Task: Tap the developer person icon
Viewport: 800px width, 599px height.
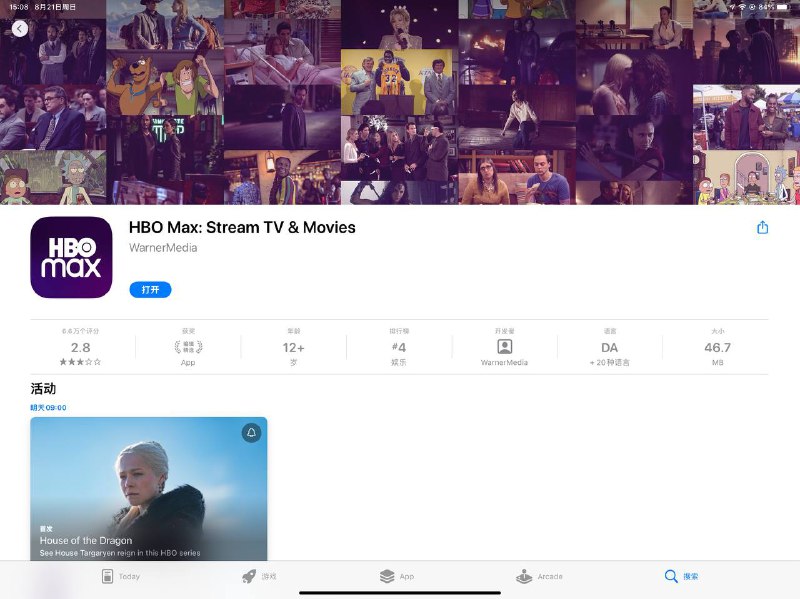Action: (505, 346)
